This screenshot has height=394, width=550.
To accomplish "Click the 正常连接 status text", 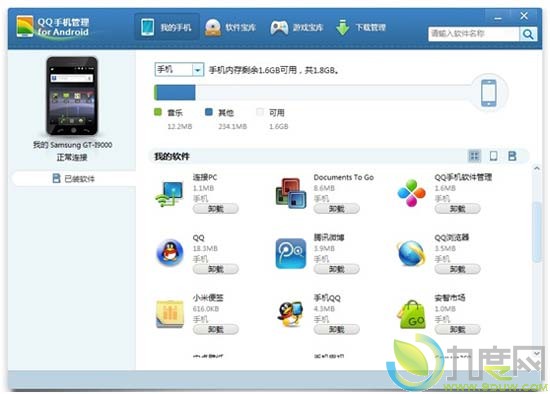I will [72, 157].
